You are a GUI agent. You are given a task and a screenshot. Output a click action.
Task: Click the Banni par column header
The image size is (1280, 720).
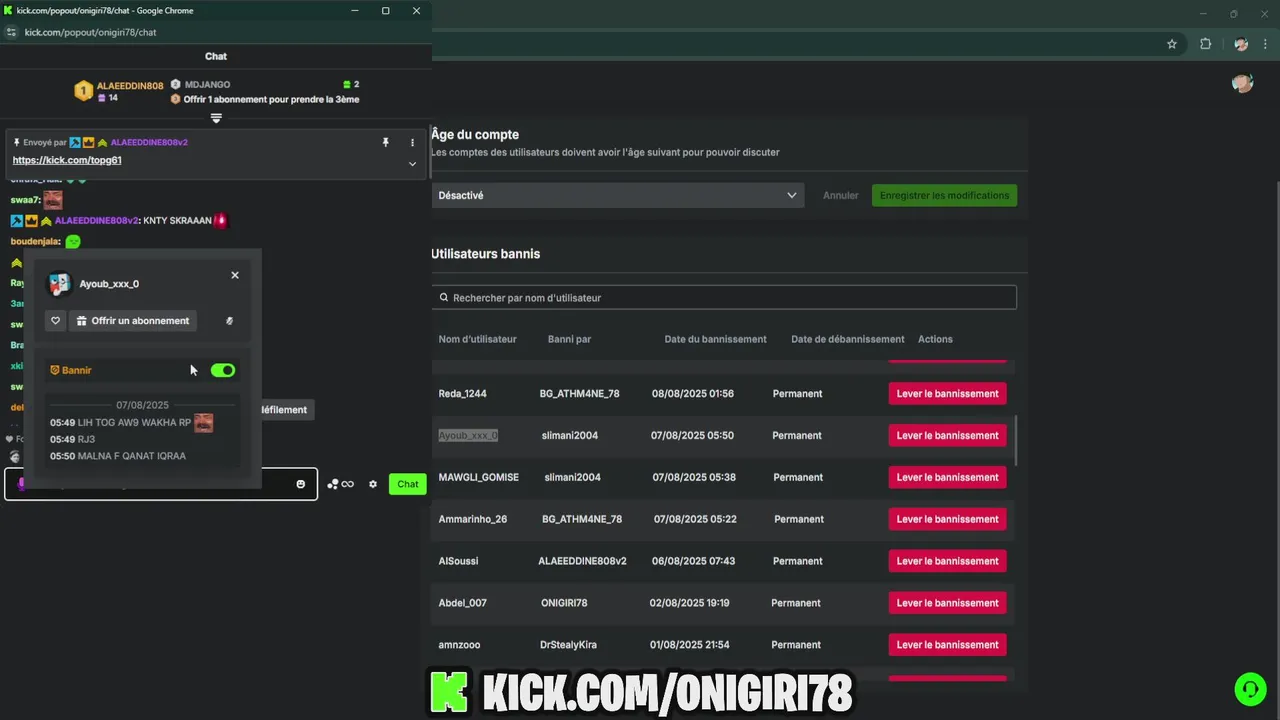click(x=569, y=339)
